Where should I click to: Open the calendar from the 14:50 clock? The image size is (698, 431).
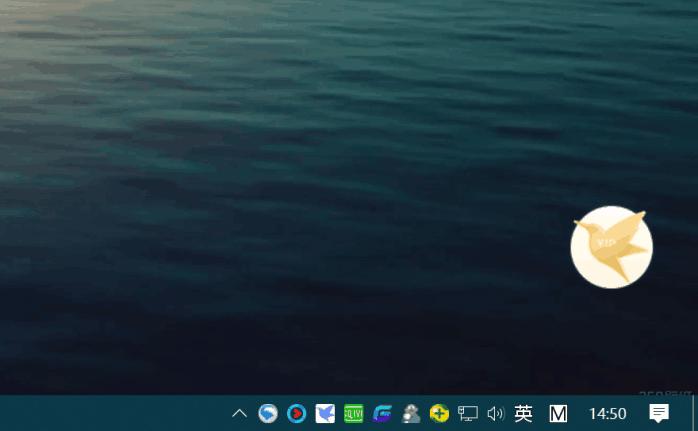(607, 413)
